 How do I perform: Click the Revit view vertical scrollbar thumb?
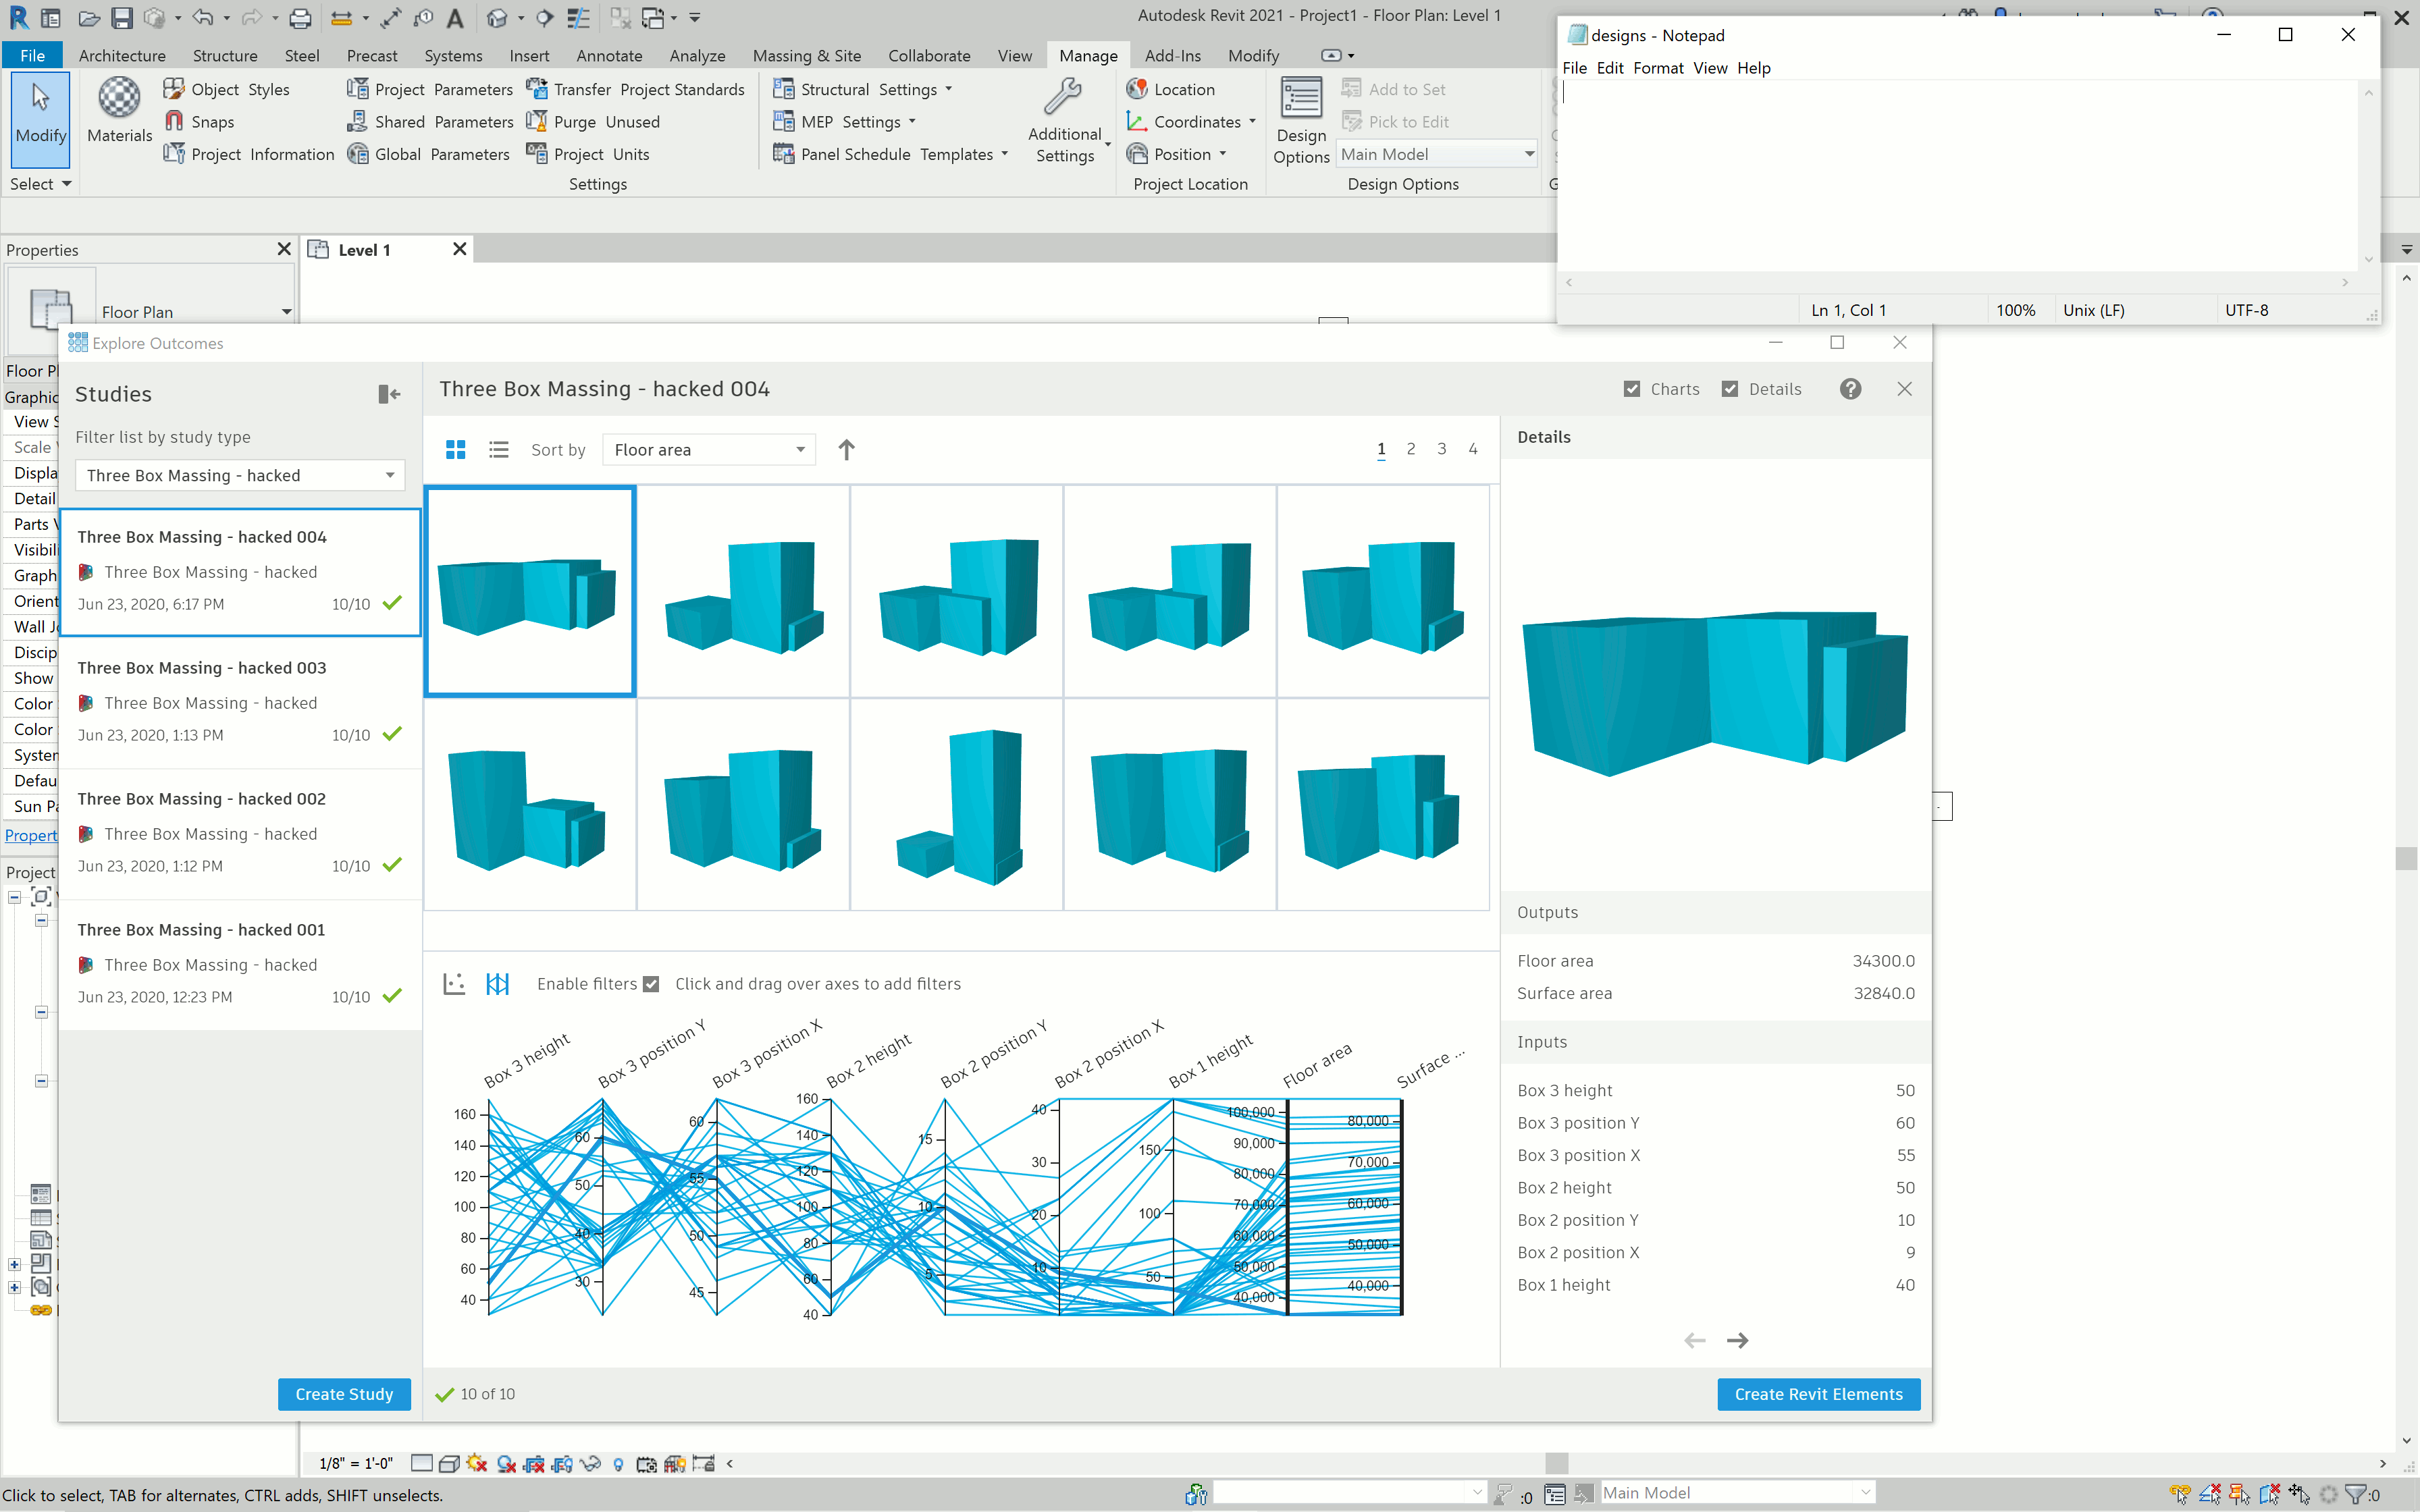click(2407, 858)
